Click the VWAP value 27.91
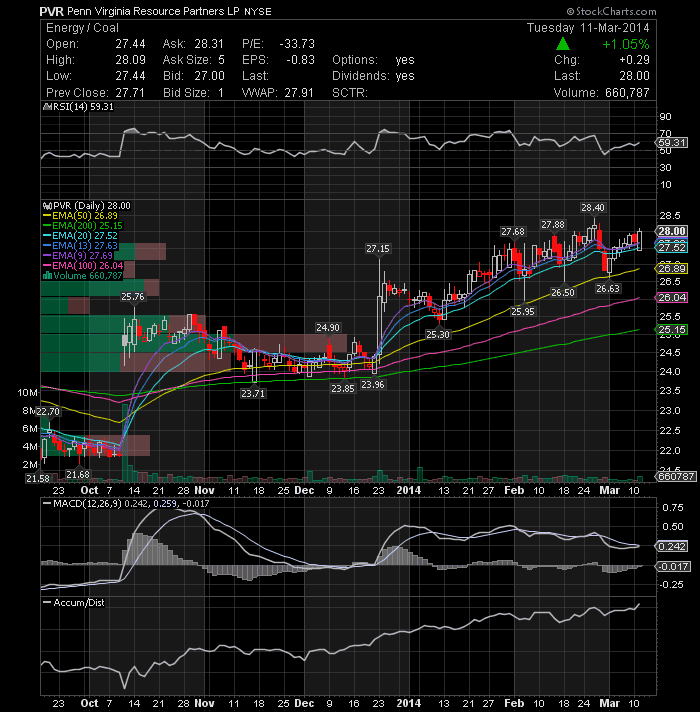 (299, 93)
